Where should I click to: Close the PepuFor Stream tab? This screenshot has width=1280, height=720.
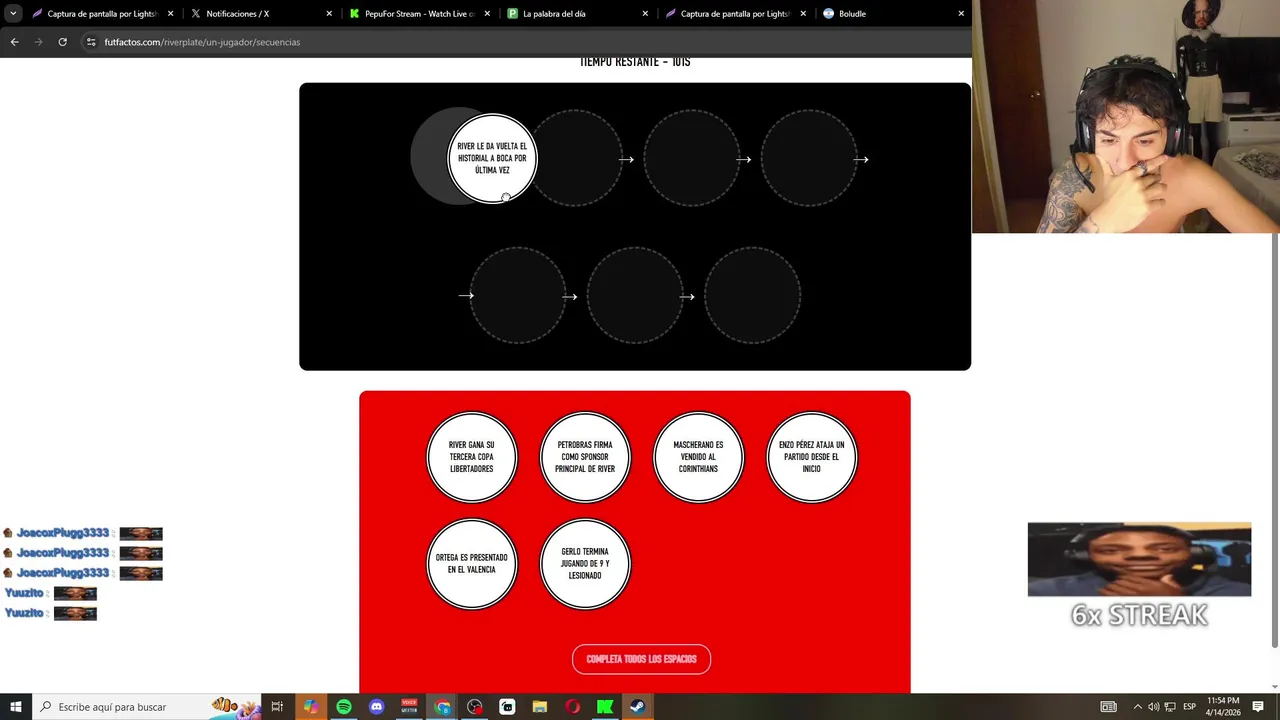pos(487,14)
